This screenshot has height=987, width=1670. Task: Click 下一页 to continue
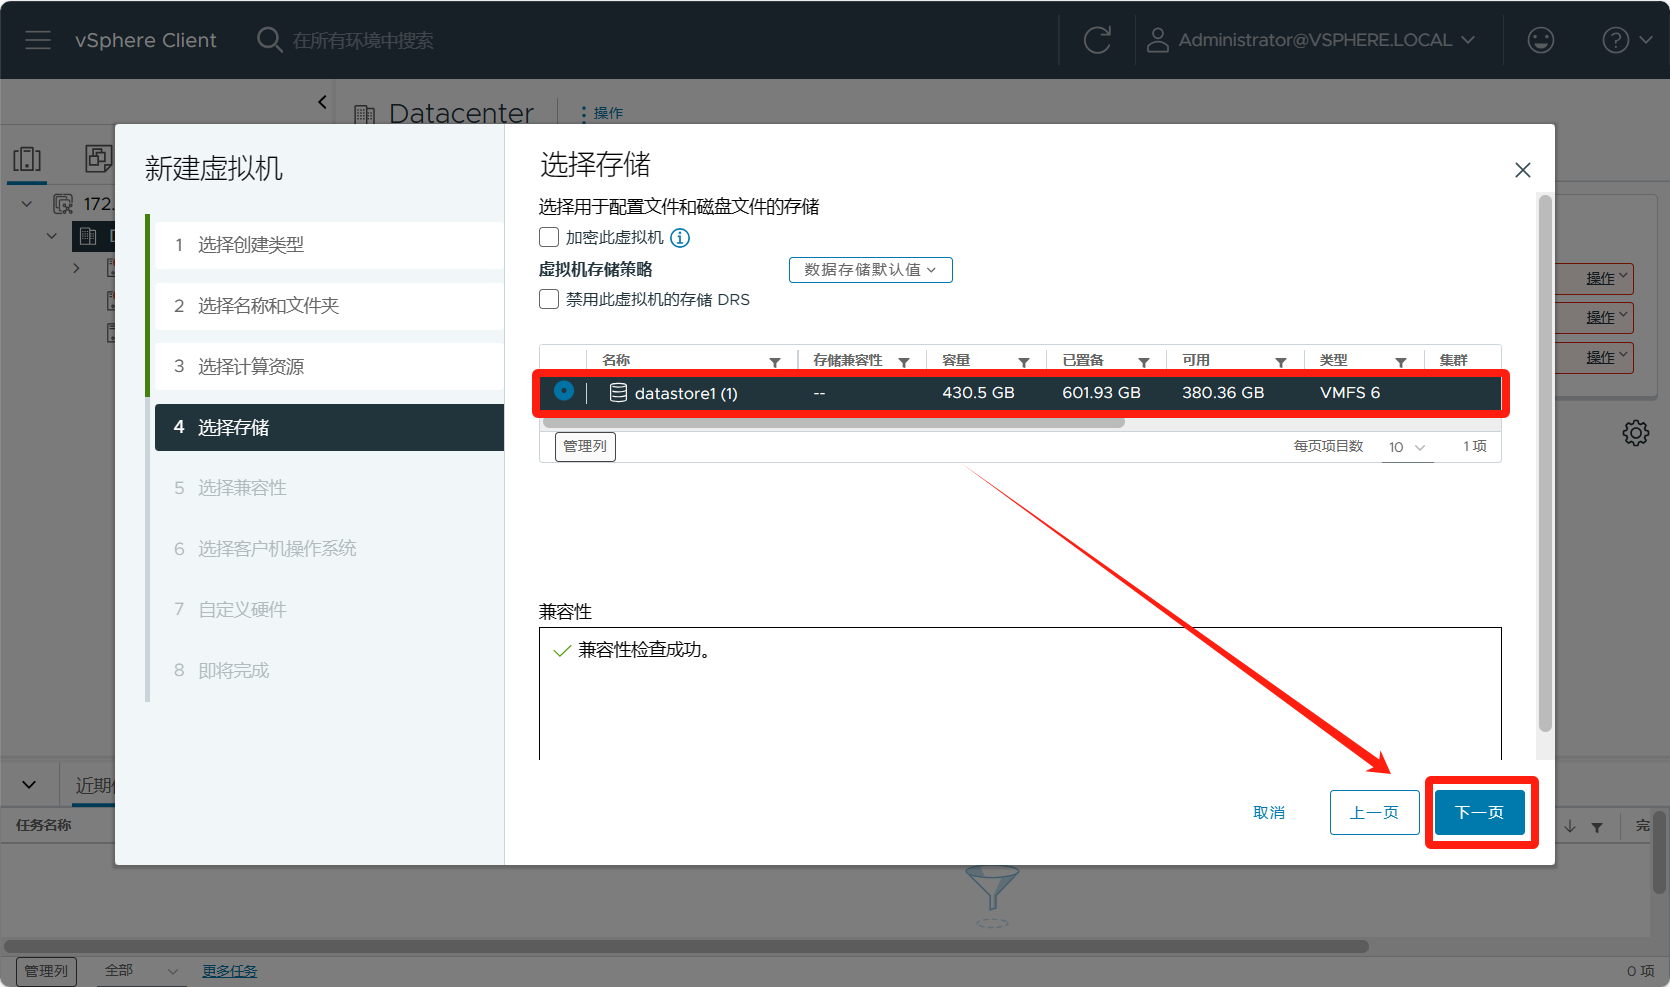click(1479, 812)
